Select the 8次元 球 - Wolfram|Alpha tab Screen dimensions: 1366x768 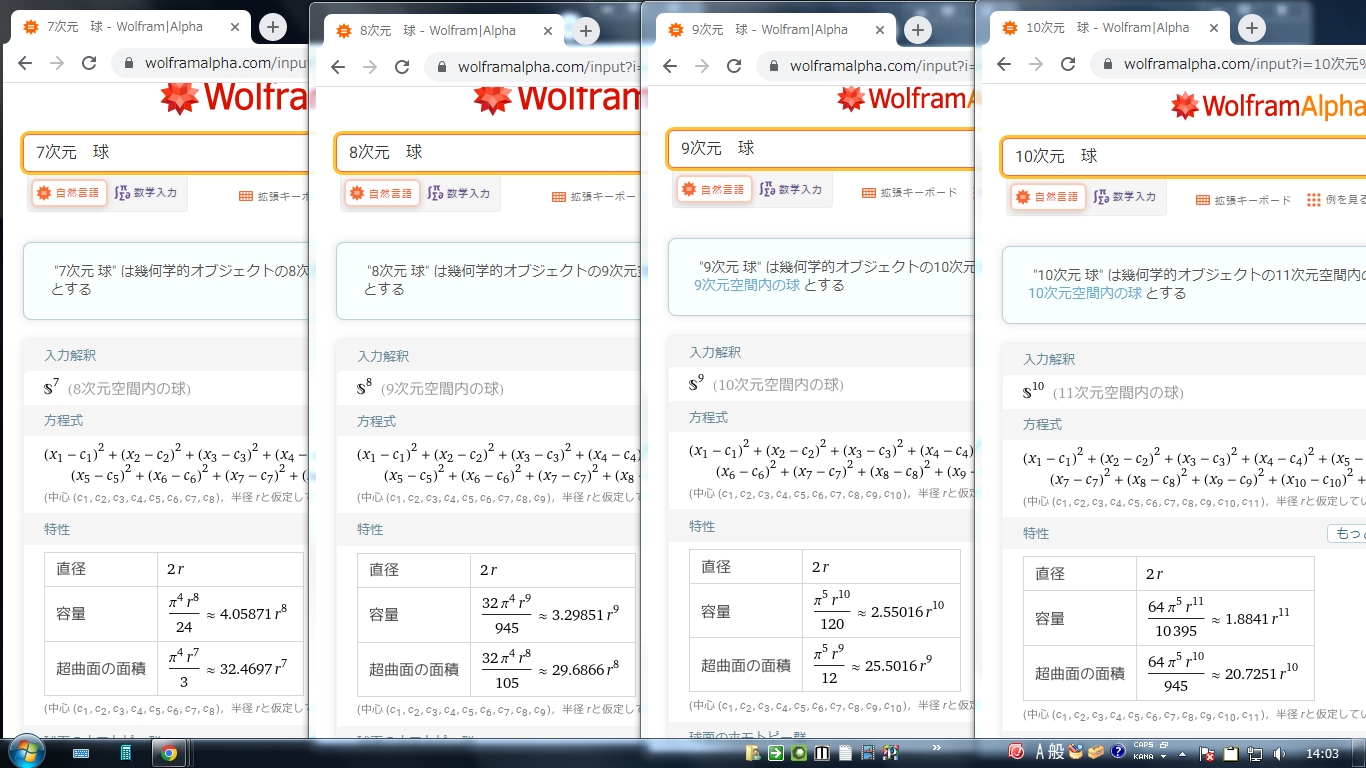[x=437, y=31]
